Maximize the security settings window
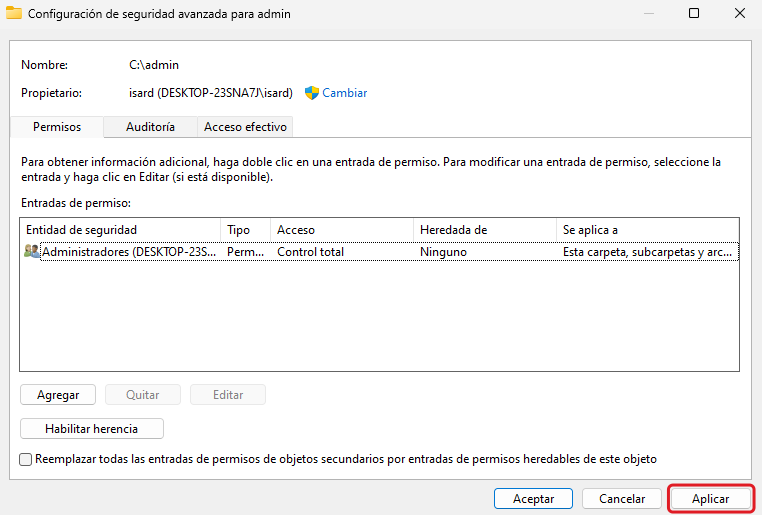This screenshot has width=762, height=515. (694, 14)
